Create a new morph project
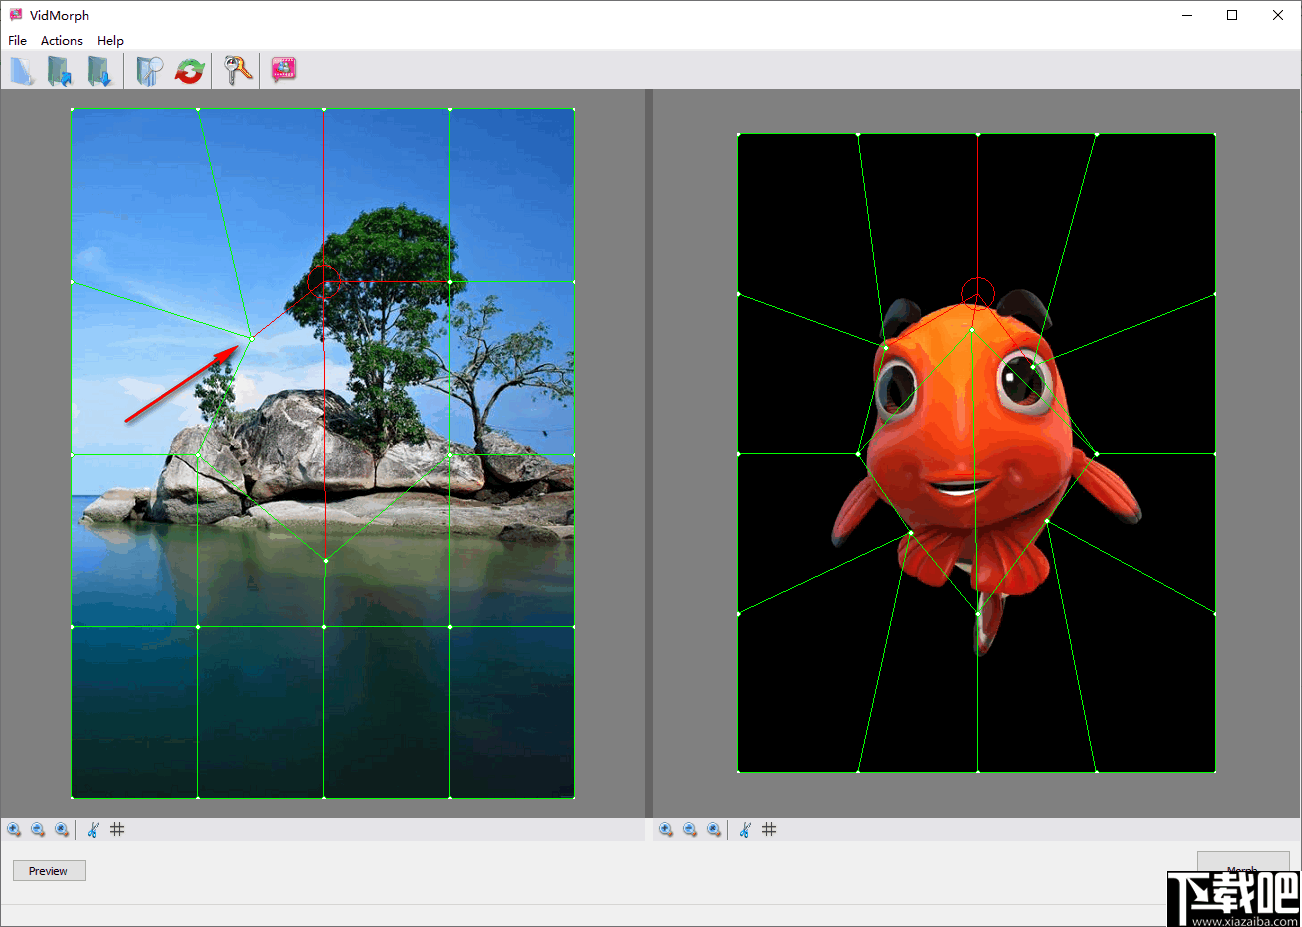1302x927 pixels. tap(22, 70)
